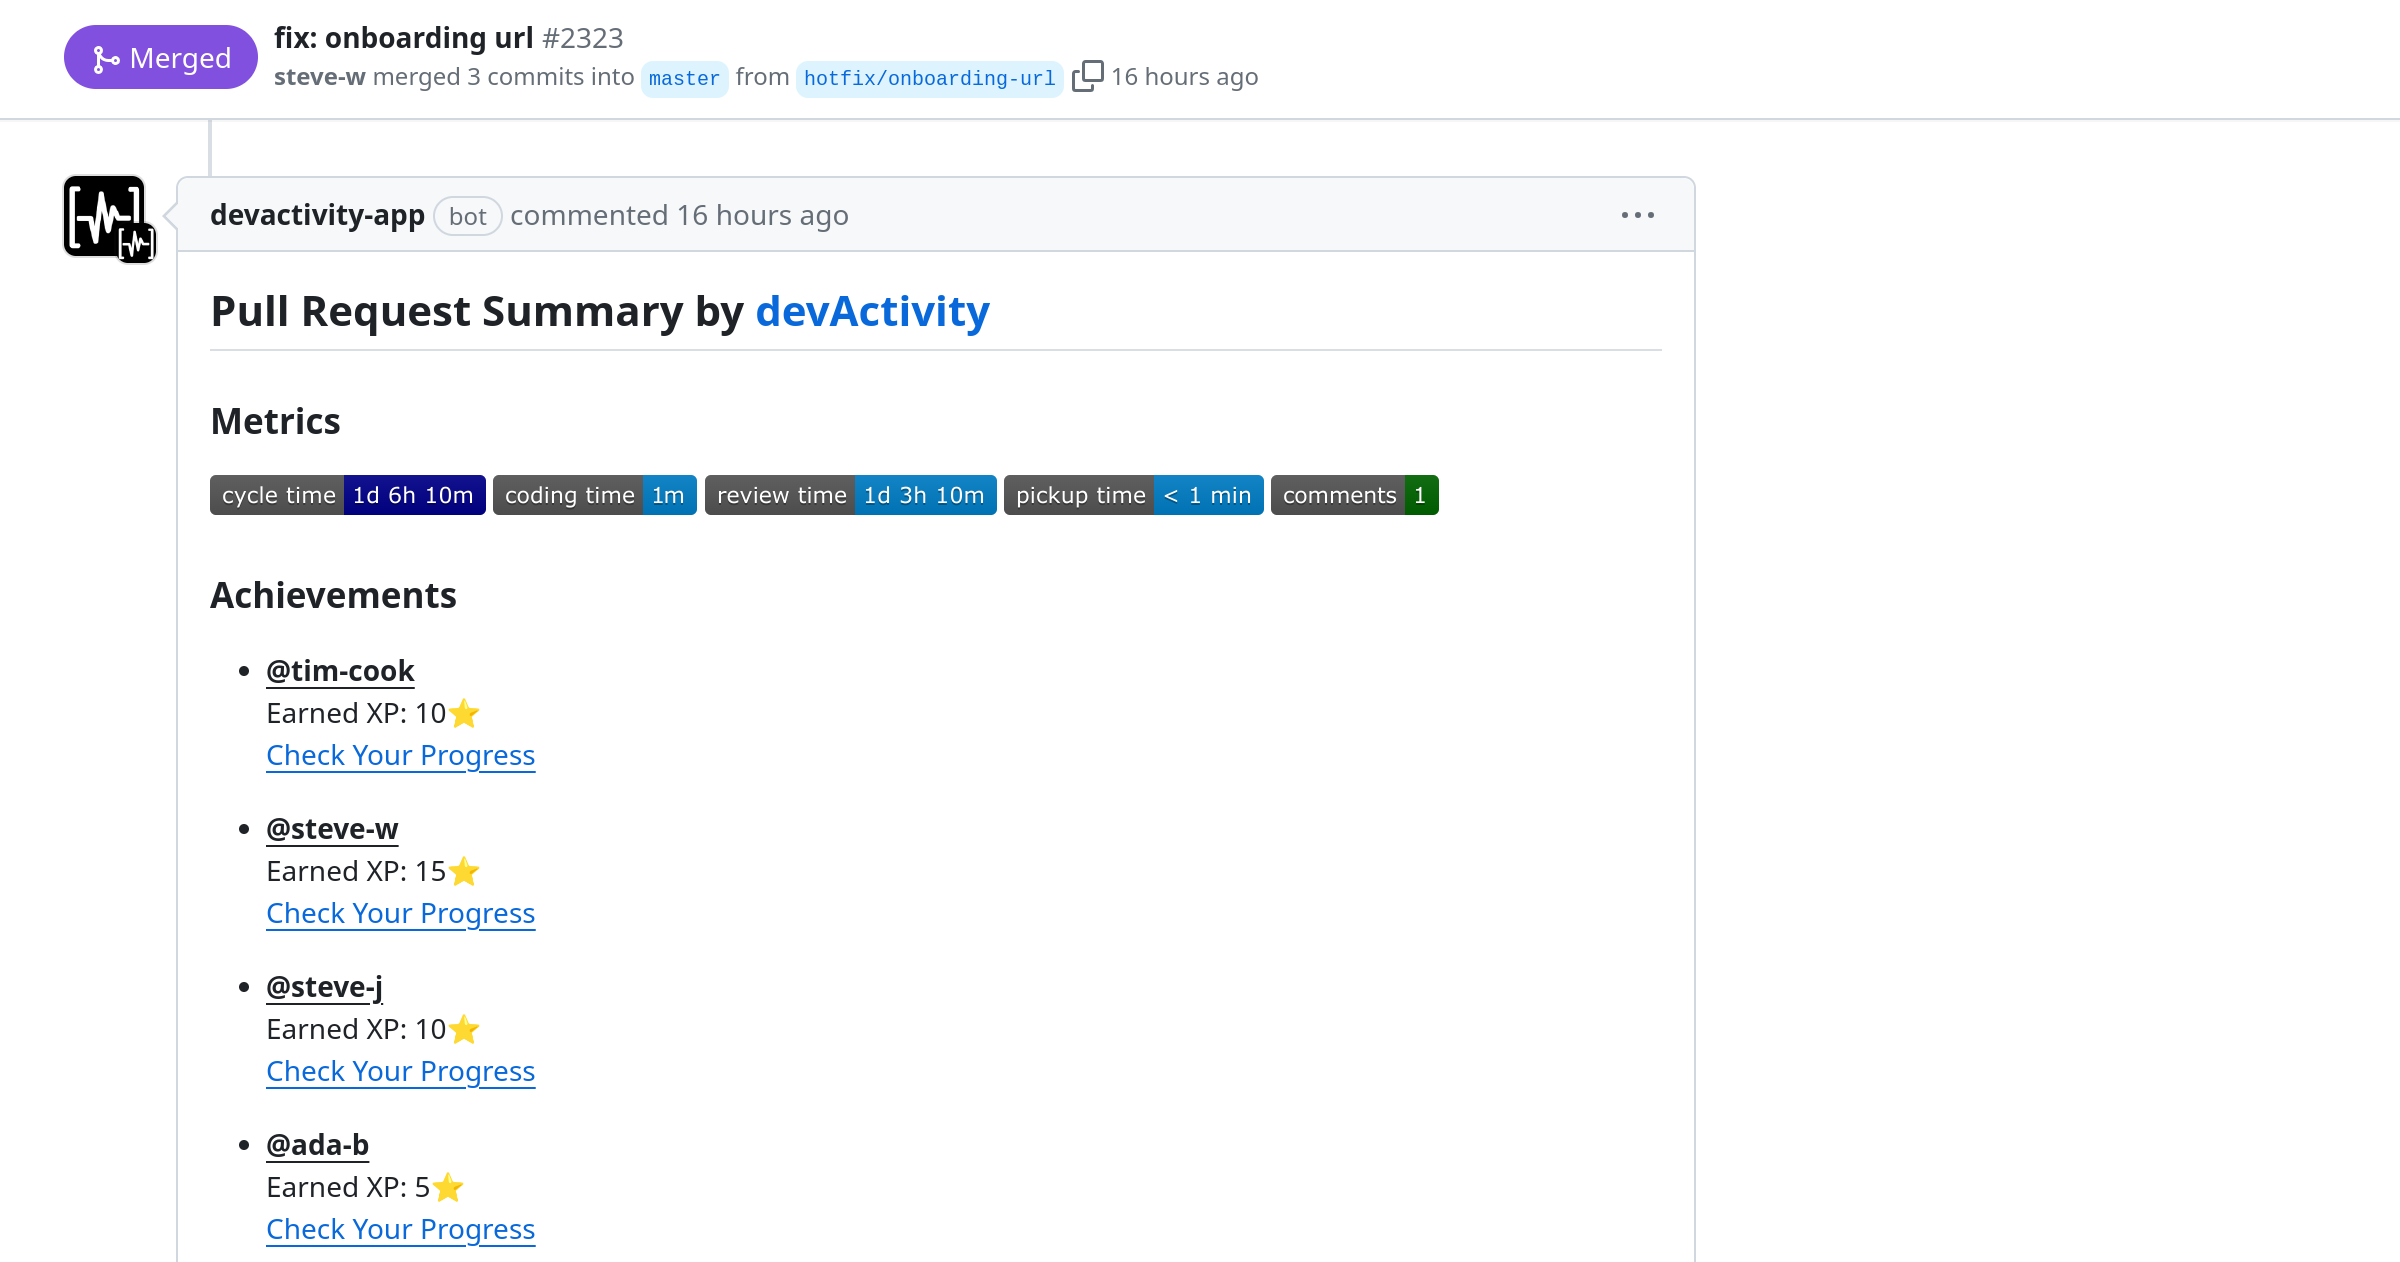Open the master branch label
This screenshot has height=1262, width=2400.
coord(684,78)
